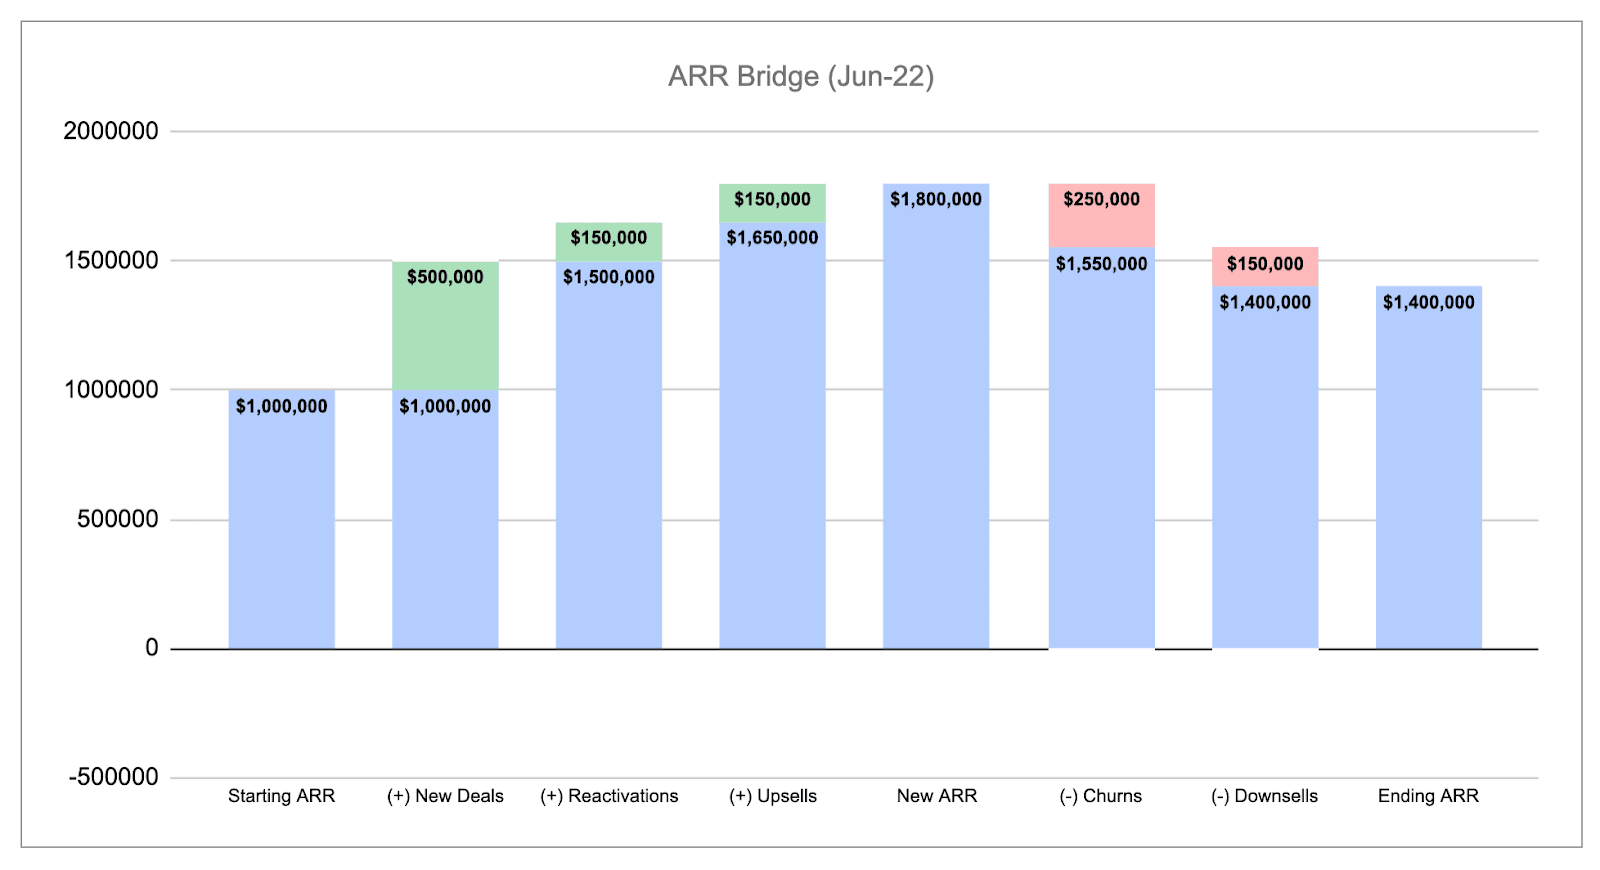Click the chart title ARR Bridge (Jun-22)
Viewport: 1600px width, 870px height.
[x=800, y=77]
